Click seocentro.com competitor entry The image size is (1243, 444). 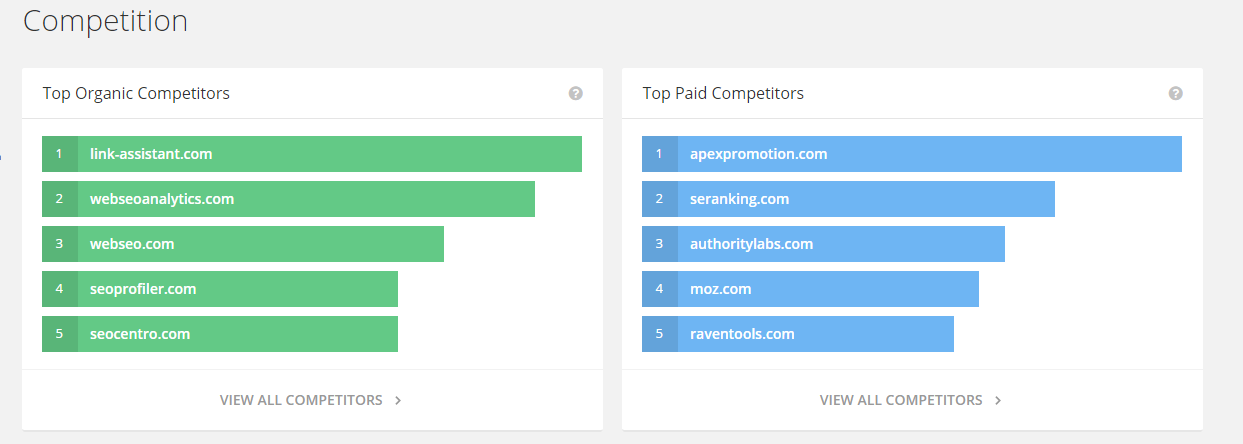[140, 334]
